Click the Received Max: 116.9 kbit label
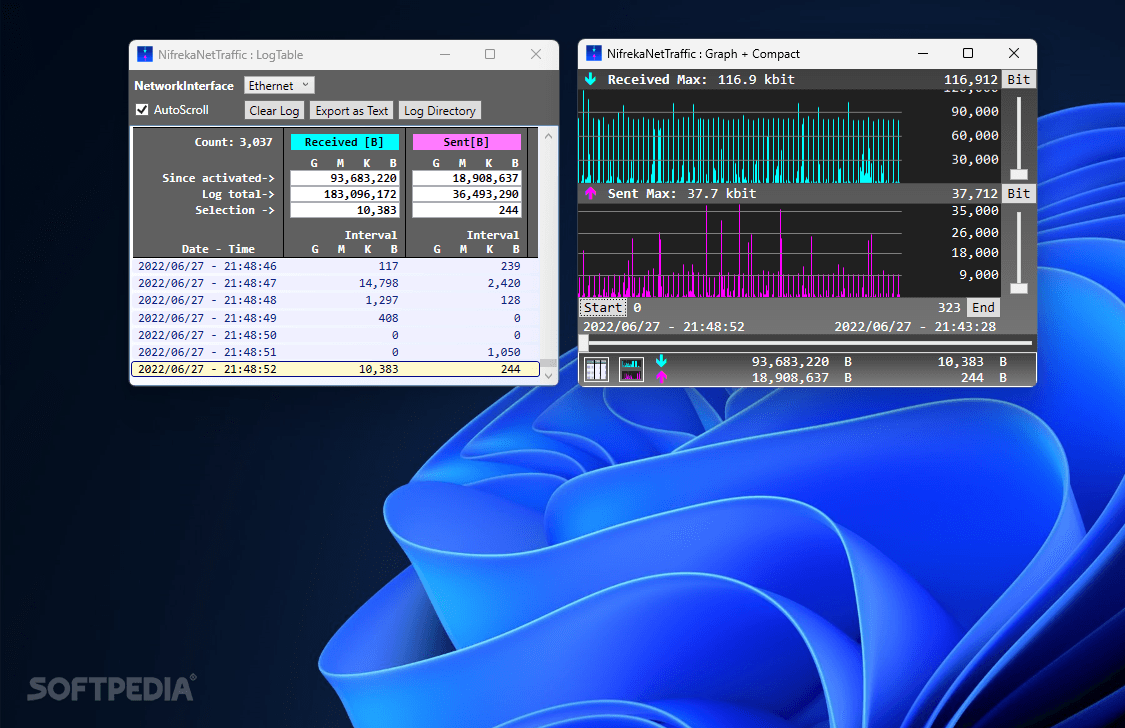1125x728 pixels. [x=701, y=80]
